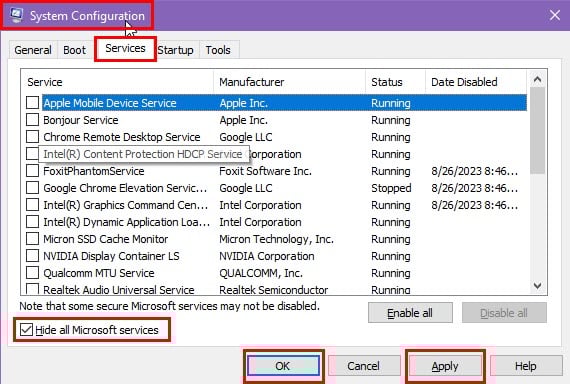The height and width of the screenshot is (384, 570).
Task: Open Help for System Configuration
Action: [526, 366]
